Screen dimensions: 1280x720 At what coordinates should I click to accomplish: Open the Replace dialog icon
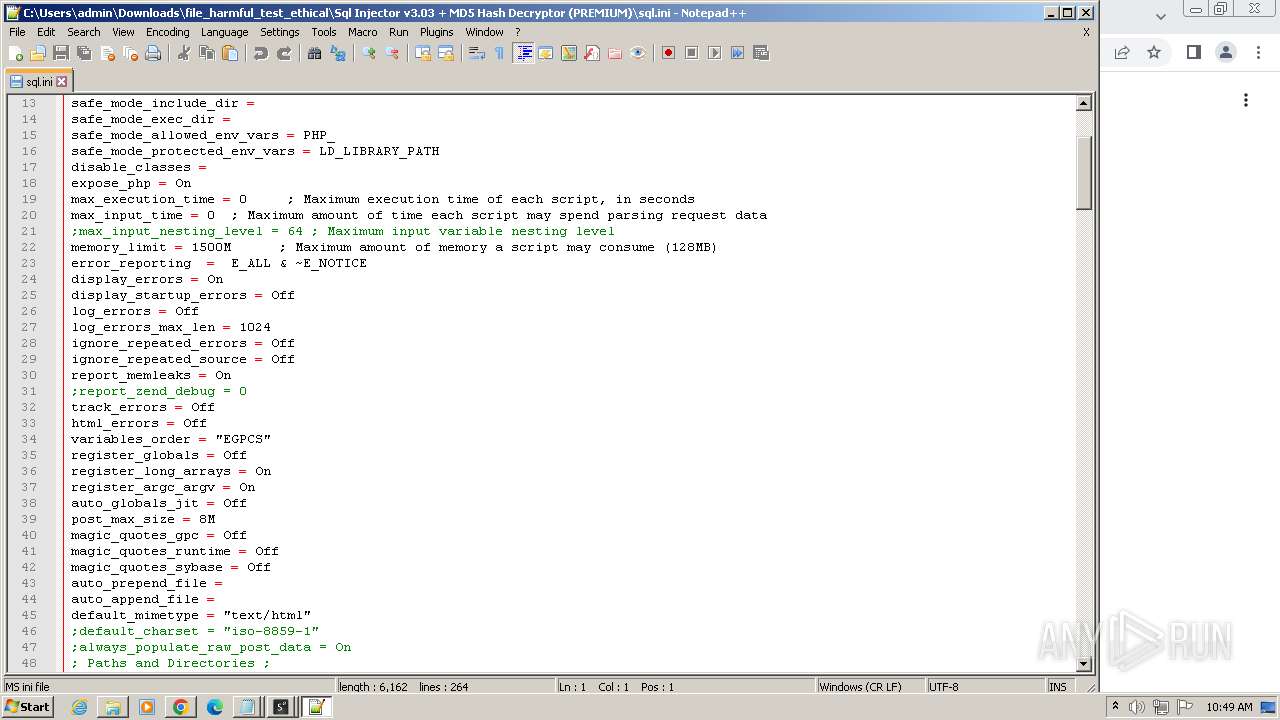[338, 53]
